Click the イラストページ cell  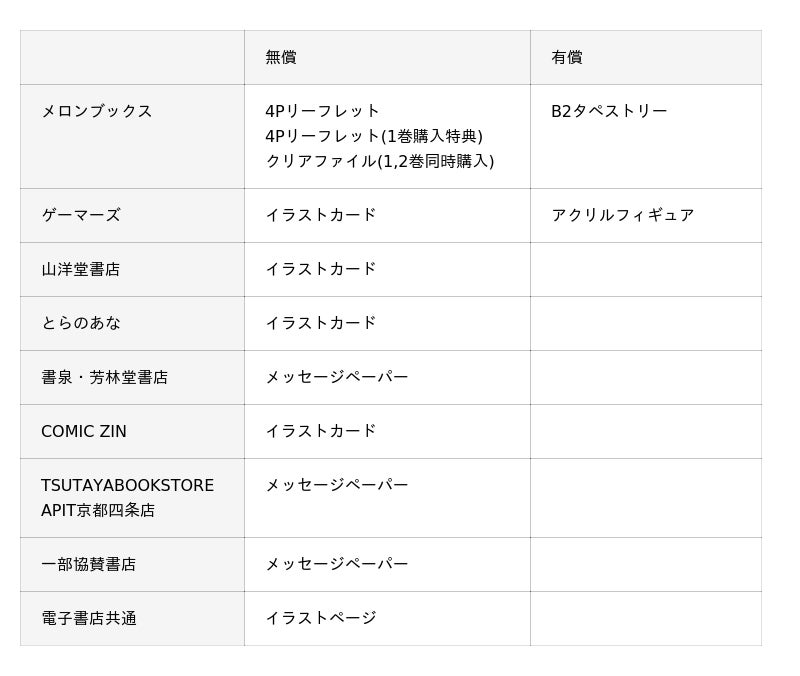[321, 618]
